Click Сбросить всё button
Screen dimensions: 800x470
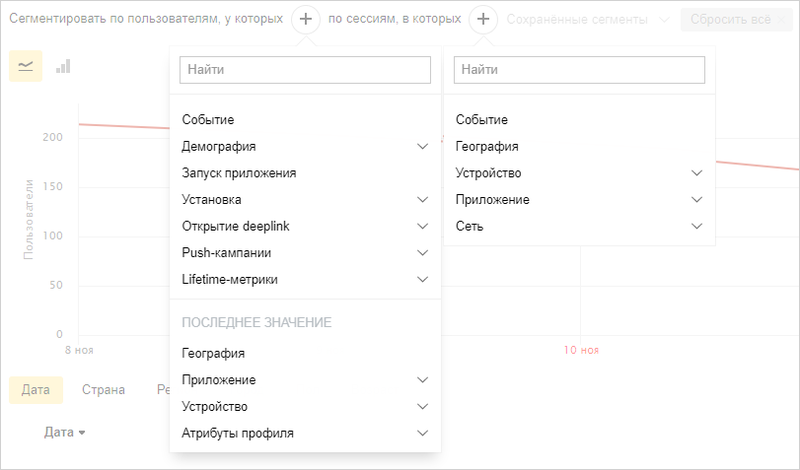pos(736,19)
